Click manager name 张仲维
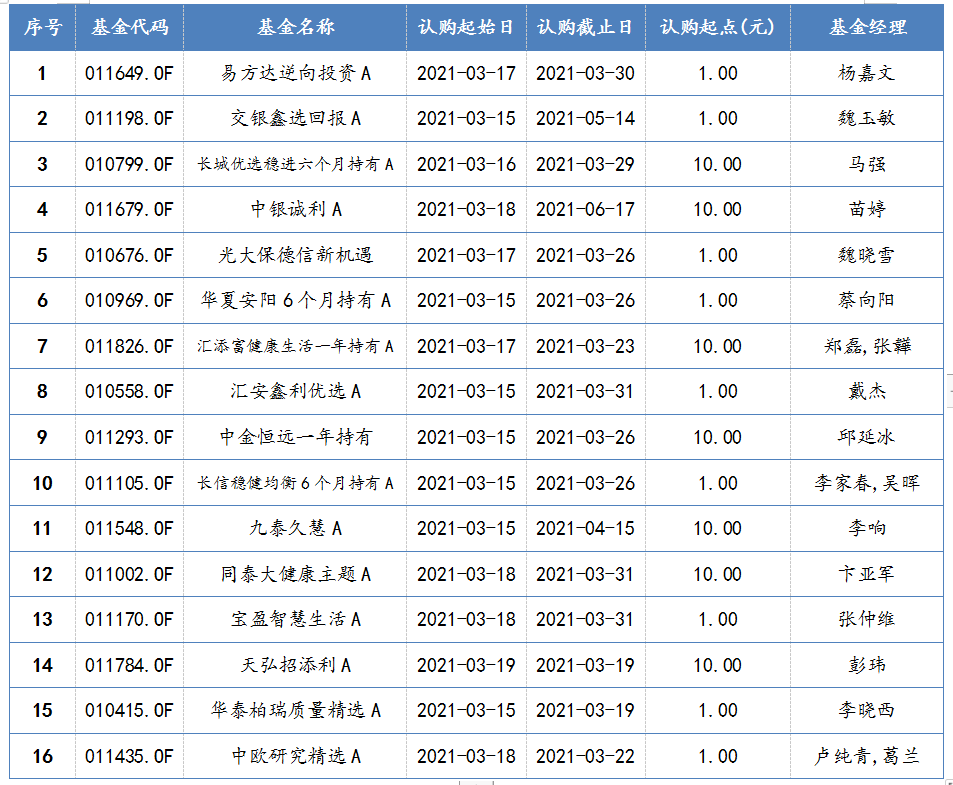Screen dimensions: 953x785 click(x=867, y=620)
